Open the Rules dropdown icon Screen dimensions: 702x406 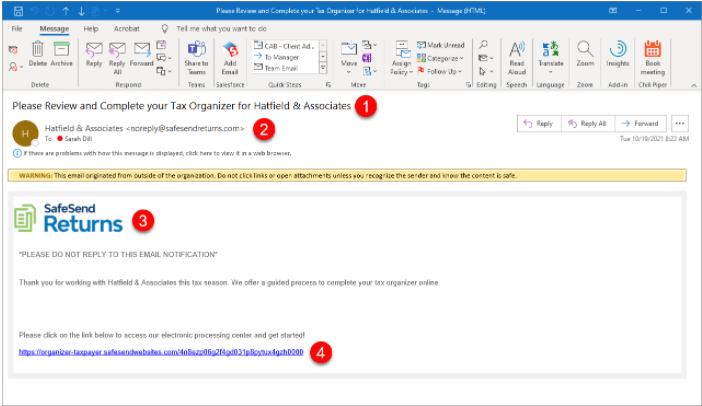click(x=369, y=45)
